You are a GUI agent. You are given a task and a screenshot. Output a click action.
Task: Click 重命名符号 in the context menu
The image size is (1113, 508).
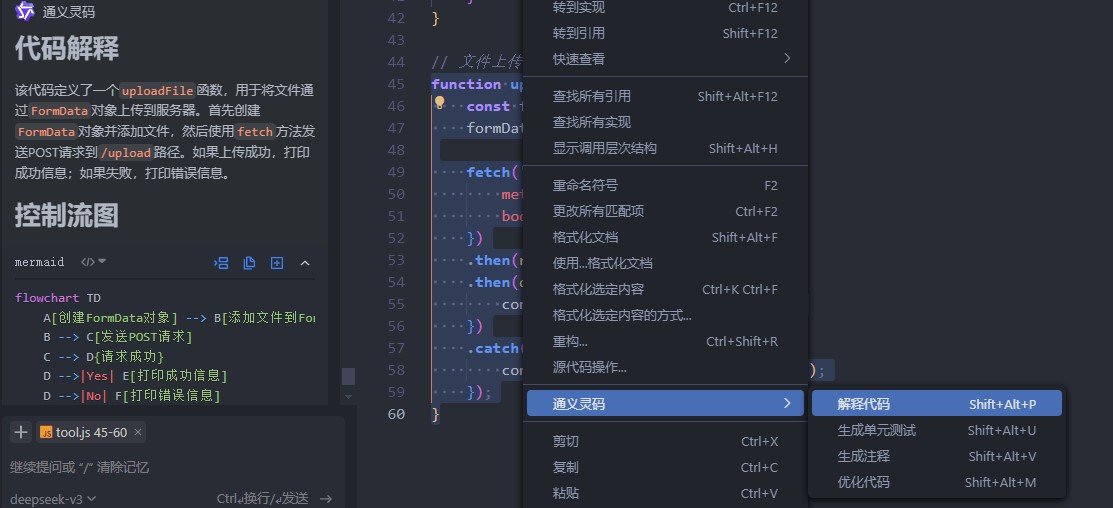pos(665,185)
